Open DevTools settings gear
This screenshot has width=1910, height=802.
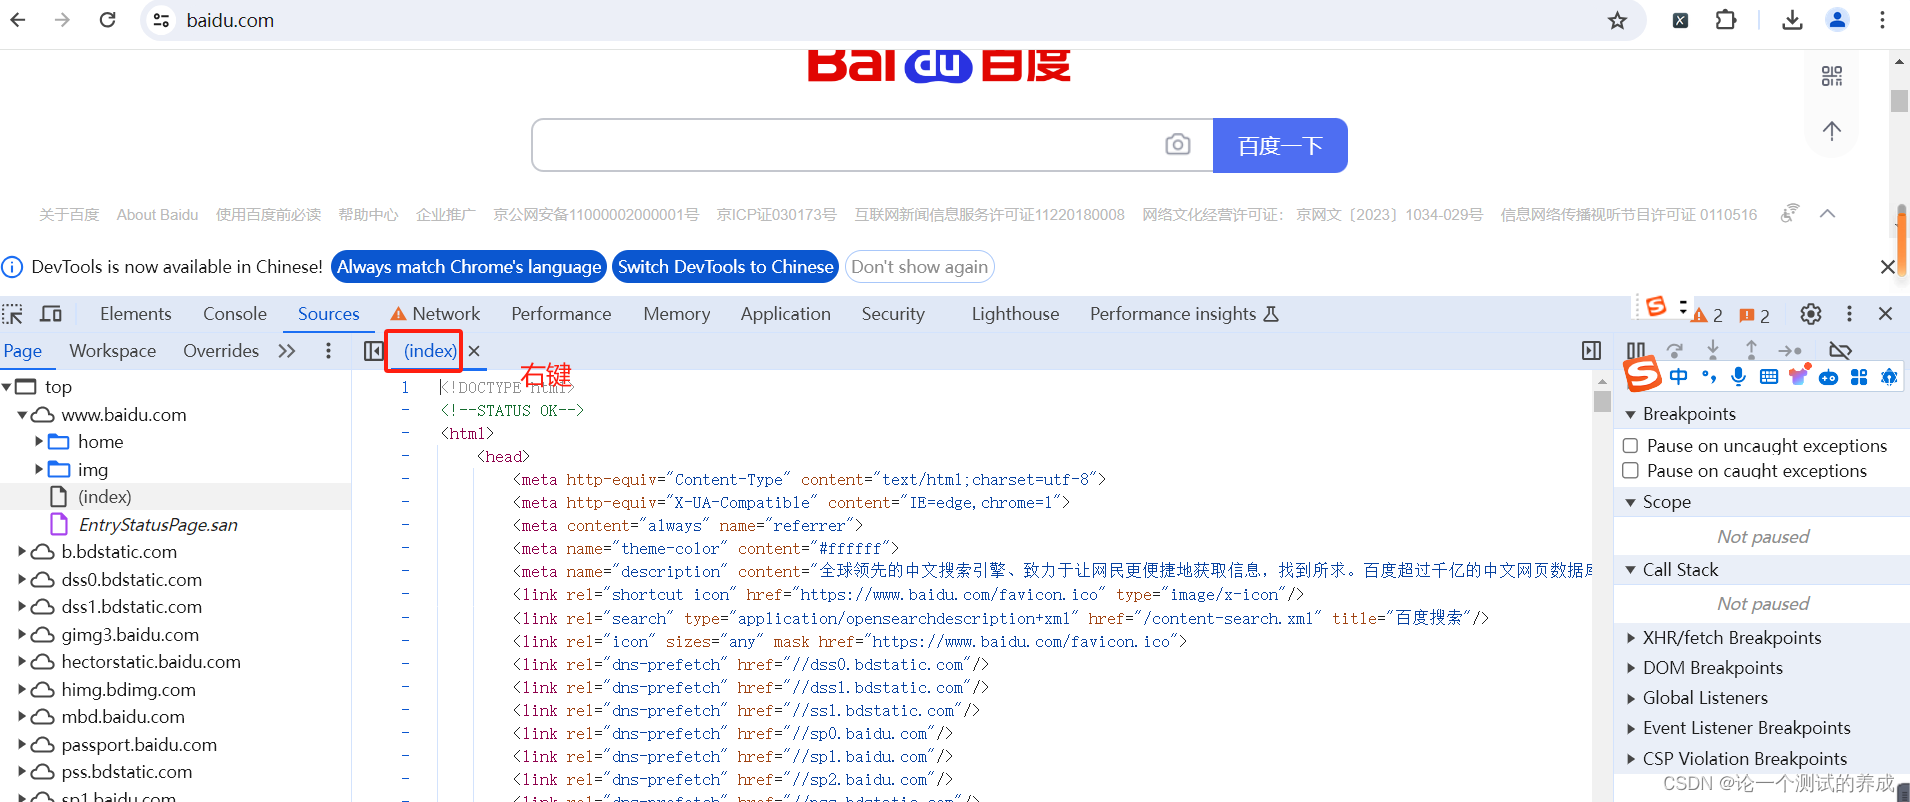(1810, 314)
